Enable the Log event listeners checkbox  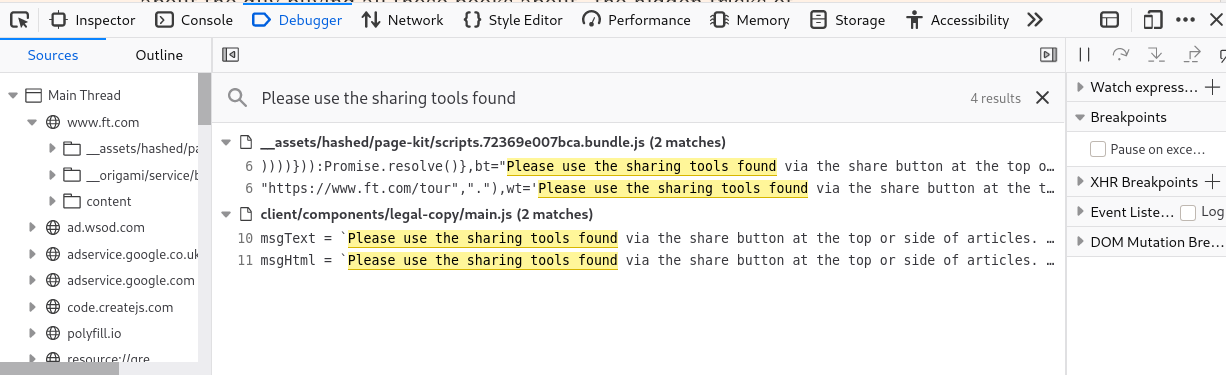pos(1188,213)
